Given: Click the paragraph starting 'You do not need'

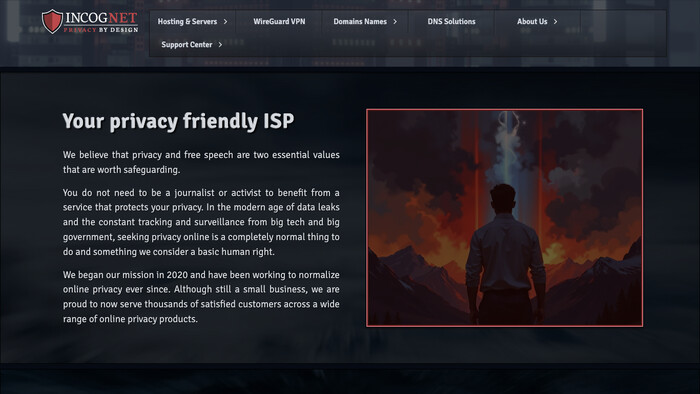Looking at the screenshot, I should [x=201, y=222].
